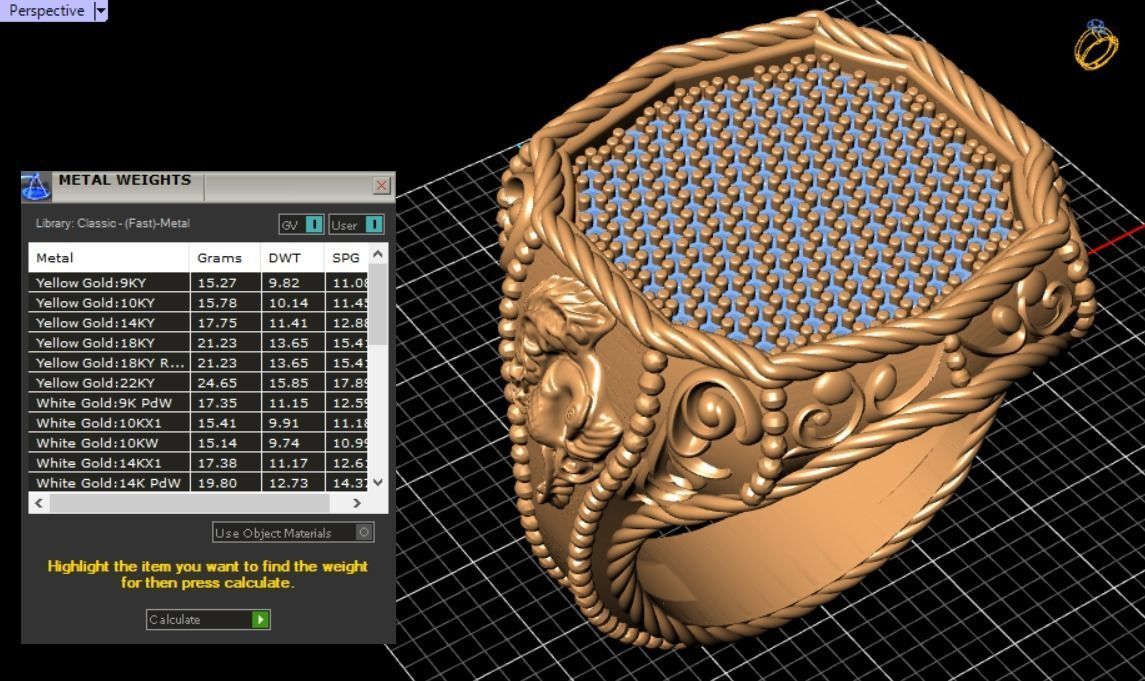Click the 9.82 DWT value
Screen dimensions: 1145x681
tap(284, 282)
